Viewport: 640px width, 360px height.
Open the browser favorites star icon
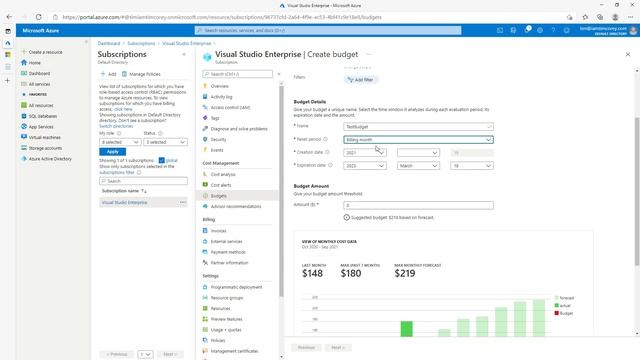[585, 17]
